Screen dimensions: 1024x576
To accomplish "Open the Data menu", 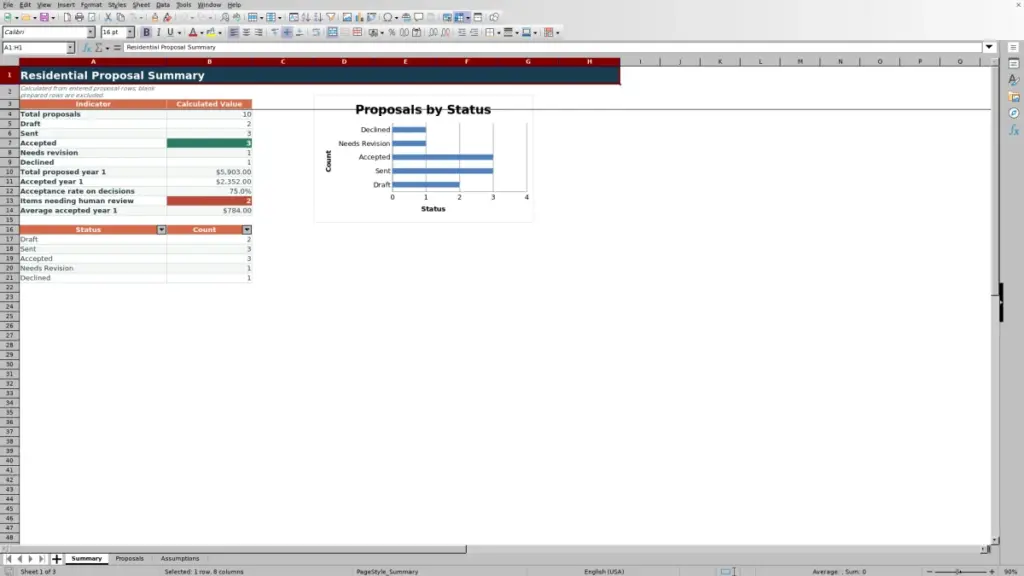I will (163, 5).
